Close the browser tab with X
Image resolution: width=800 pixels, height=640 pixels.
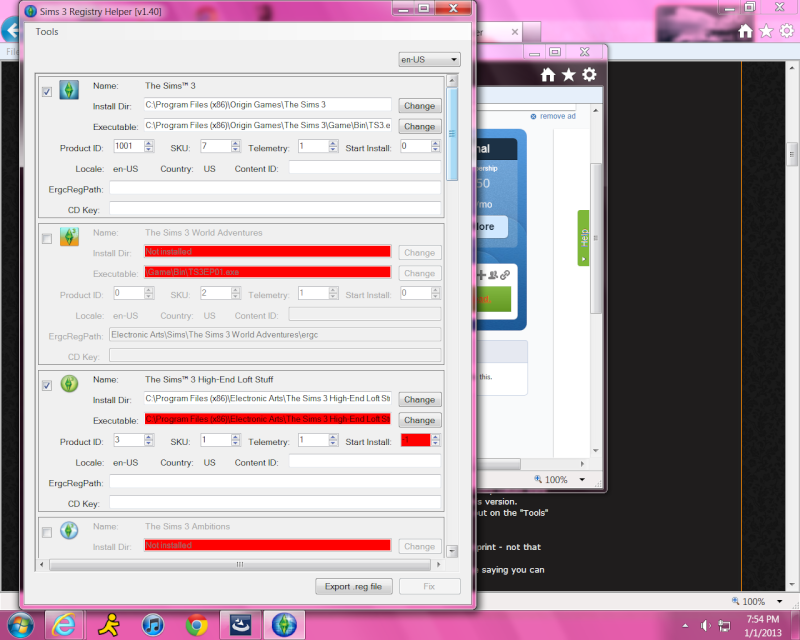(515, 32)
